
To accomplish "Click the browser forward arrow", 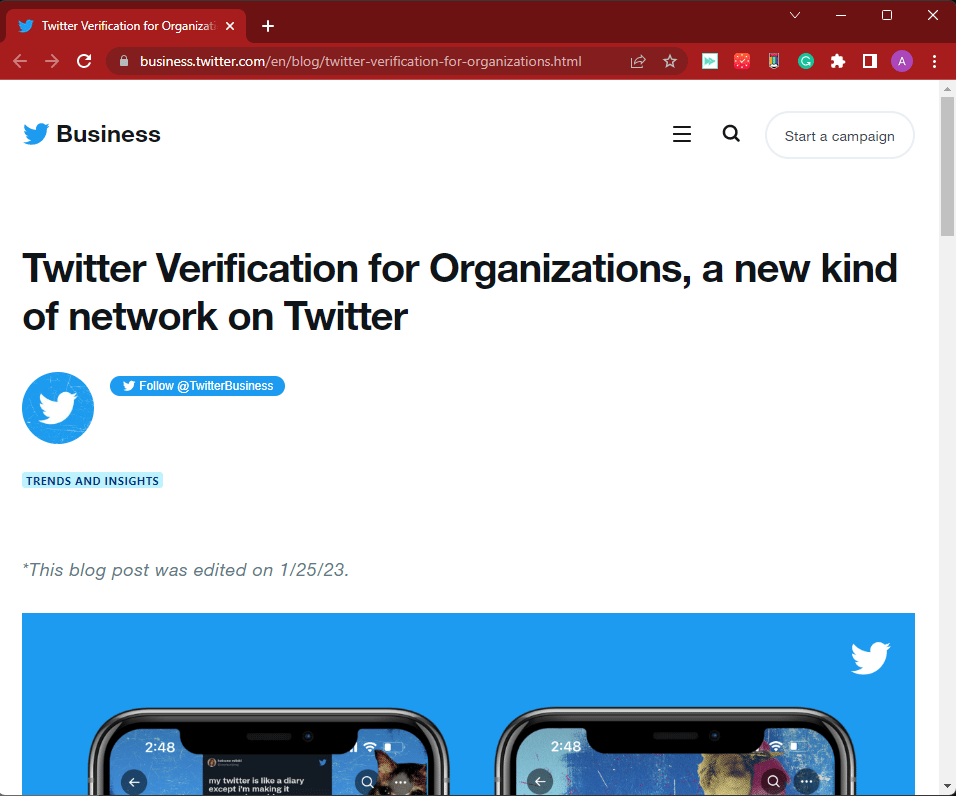I will point(52,61).
